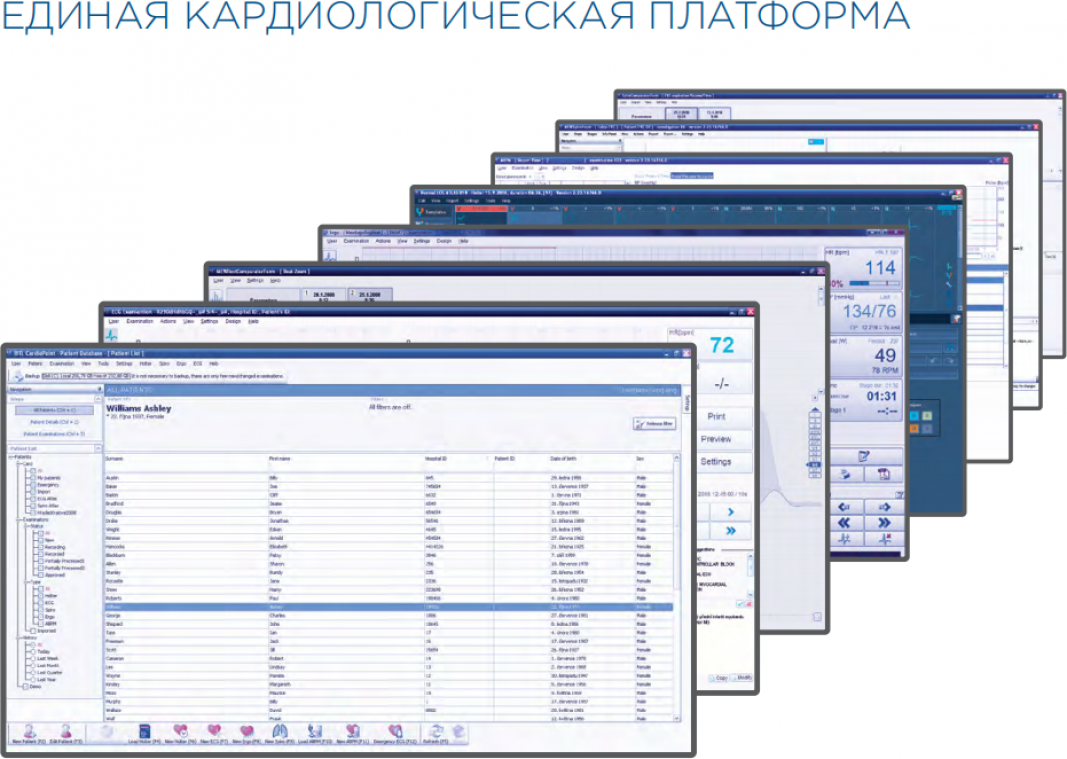Open the Examination menu in CardioPoint
This screenshot has width=1067, height=759.
[x=62, y=364]
